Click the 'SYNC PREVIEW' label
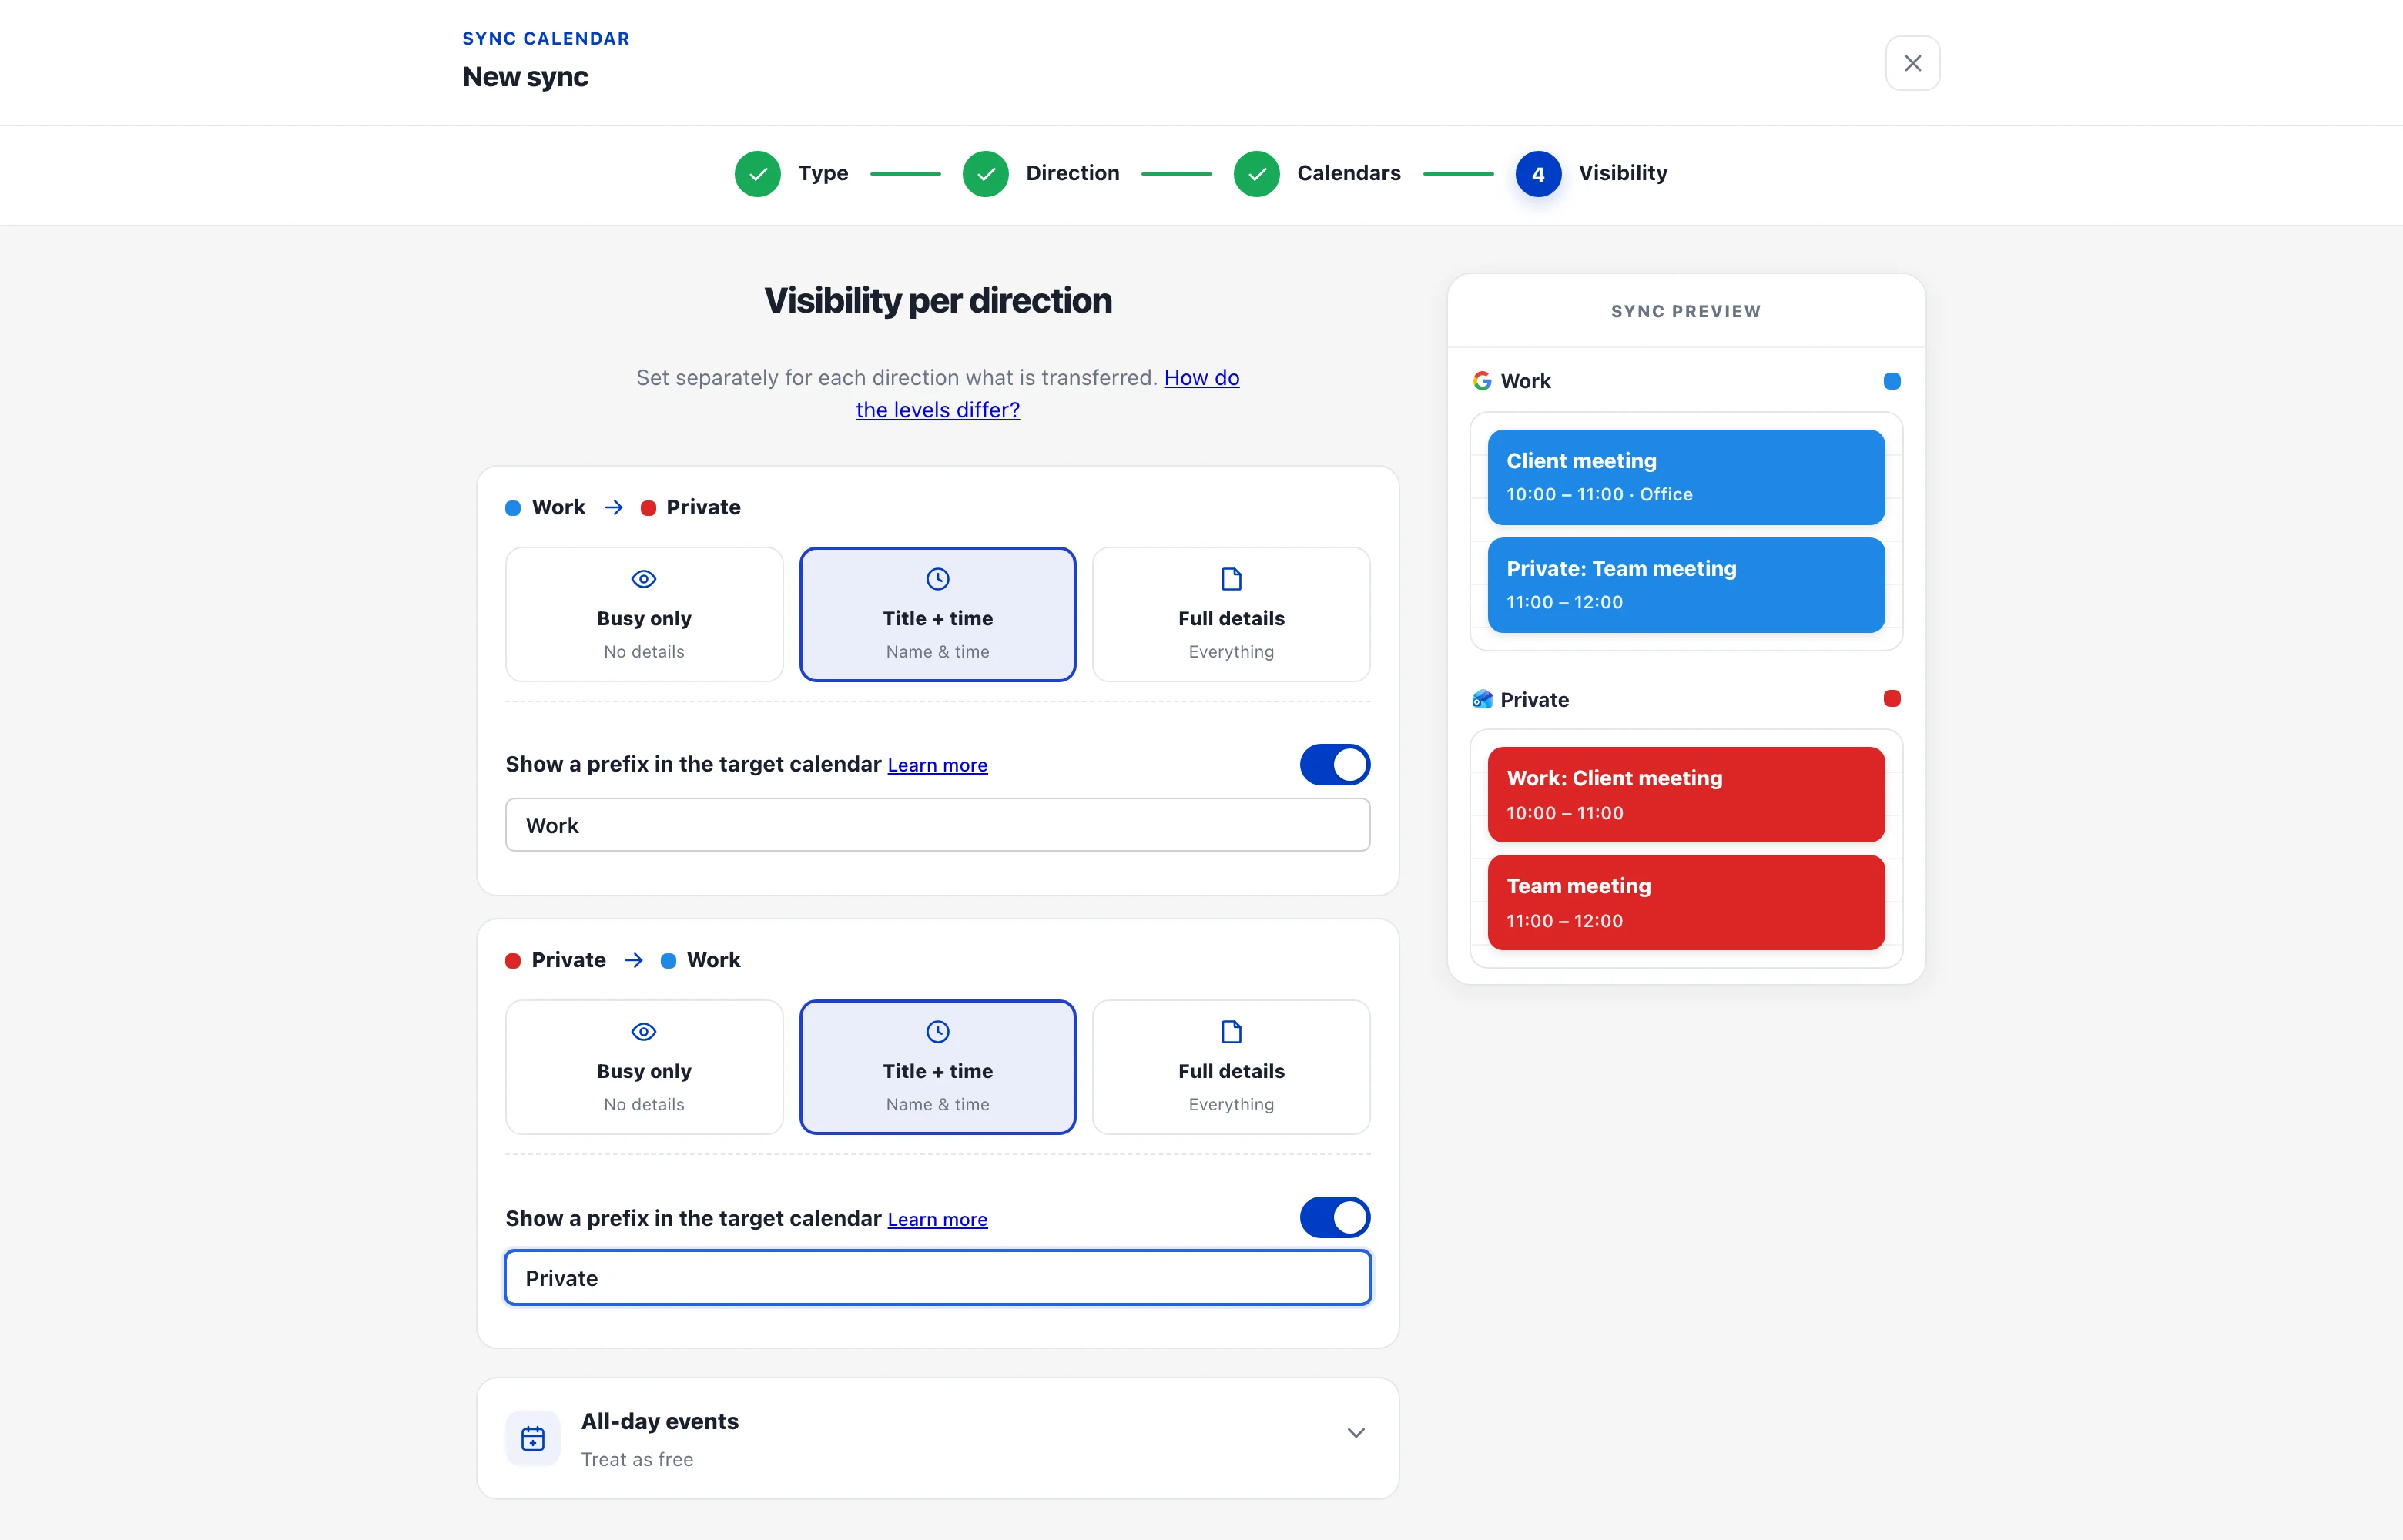 1686,312
